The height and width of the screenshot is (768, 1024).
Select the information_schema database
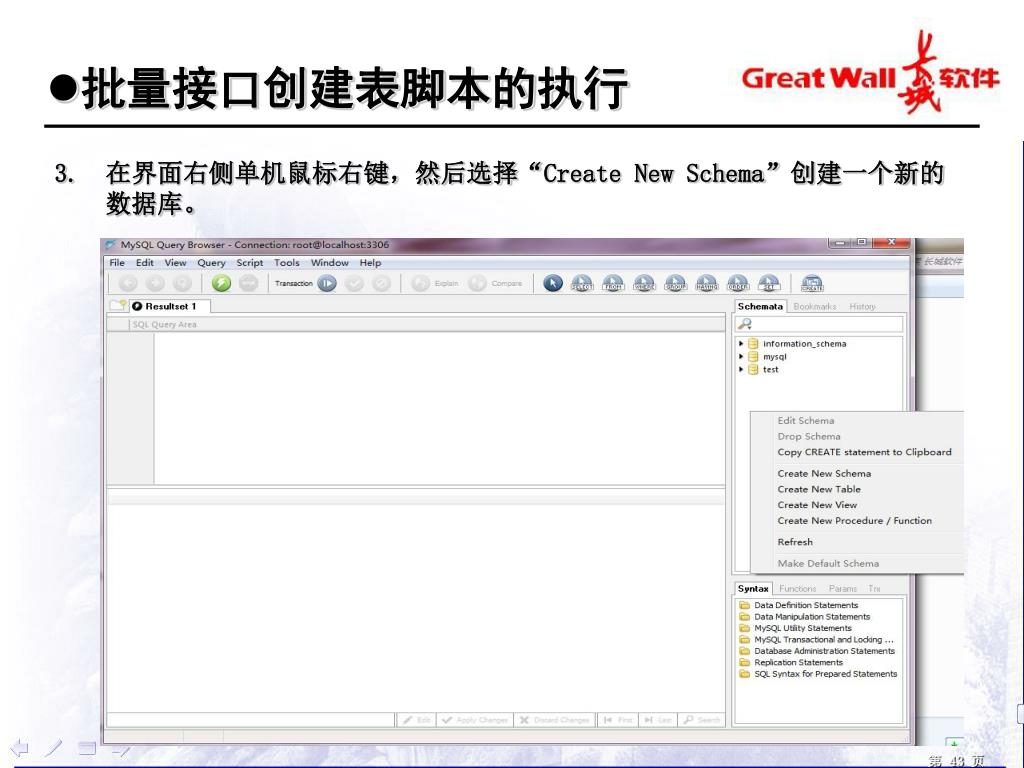tap(804, 344)
